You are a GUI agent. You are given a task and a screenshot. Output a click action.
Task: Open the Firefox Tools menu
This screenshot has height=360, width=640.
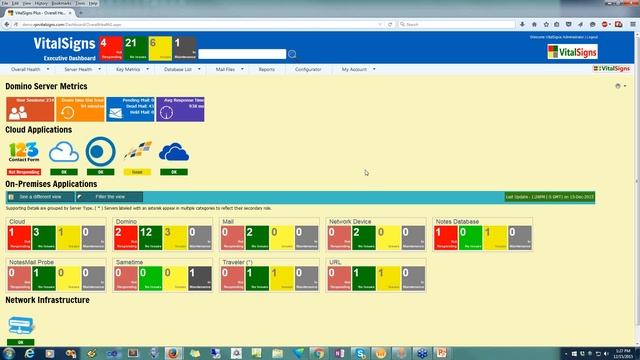point(80,3)
